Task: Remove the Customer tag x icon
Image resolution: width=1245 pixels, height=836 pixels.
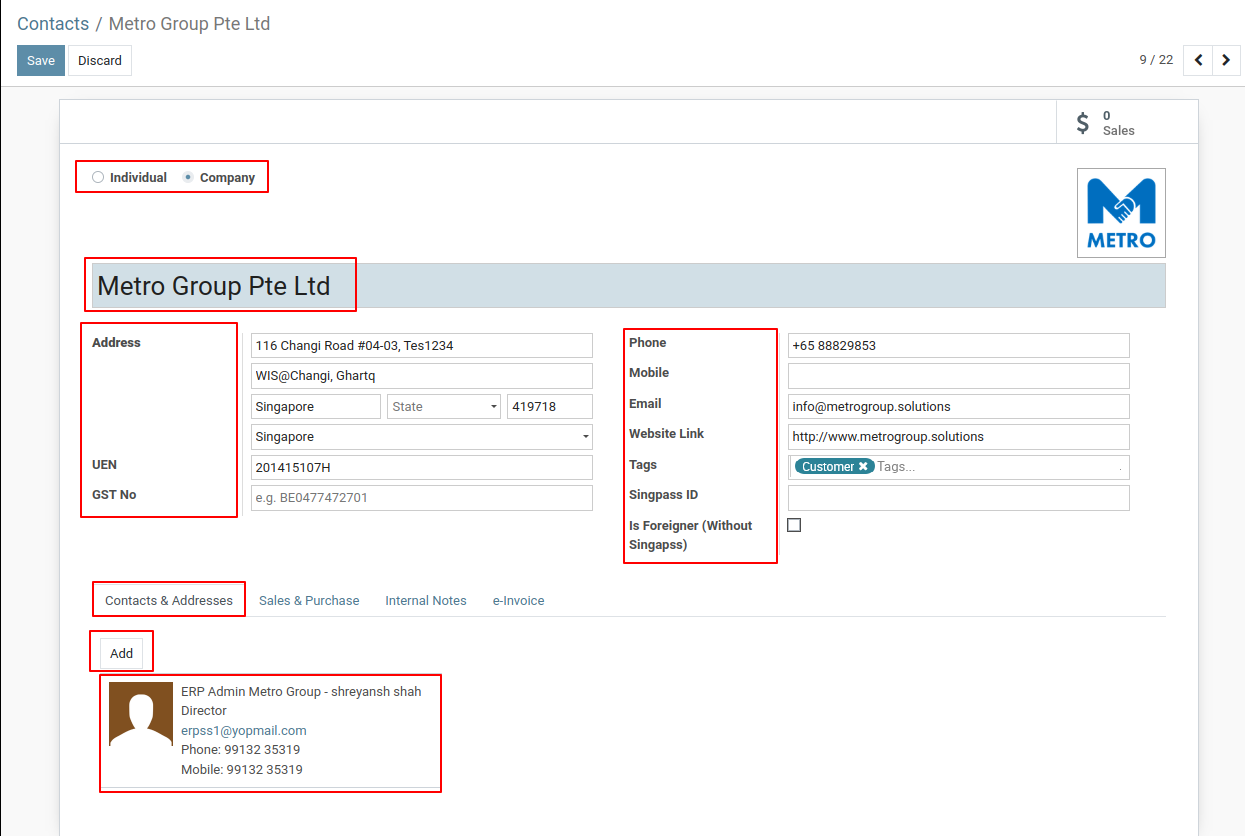Action: [863, 466]
